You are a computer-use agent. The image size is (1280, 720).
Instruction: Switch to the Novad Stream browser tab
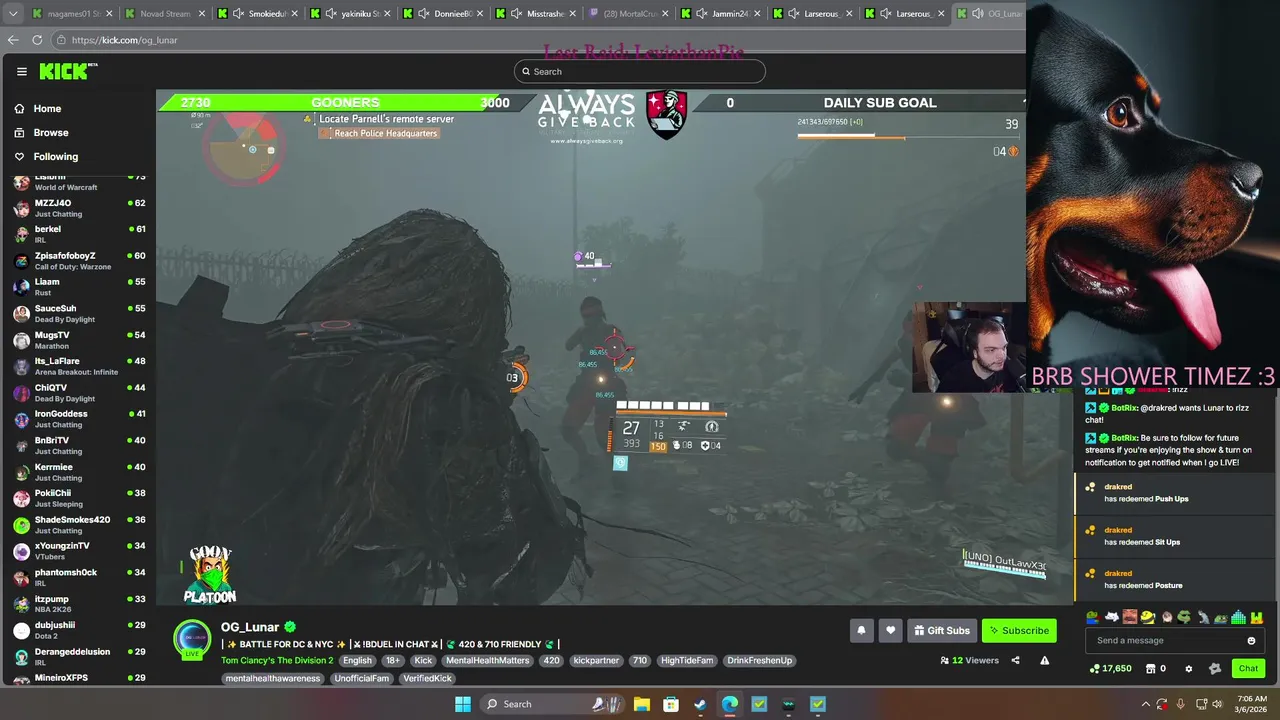point(165,14)
